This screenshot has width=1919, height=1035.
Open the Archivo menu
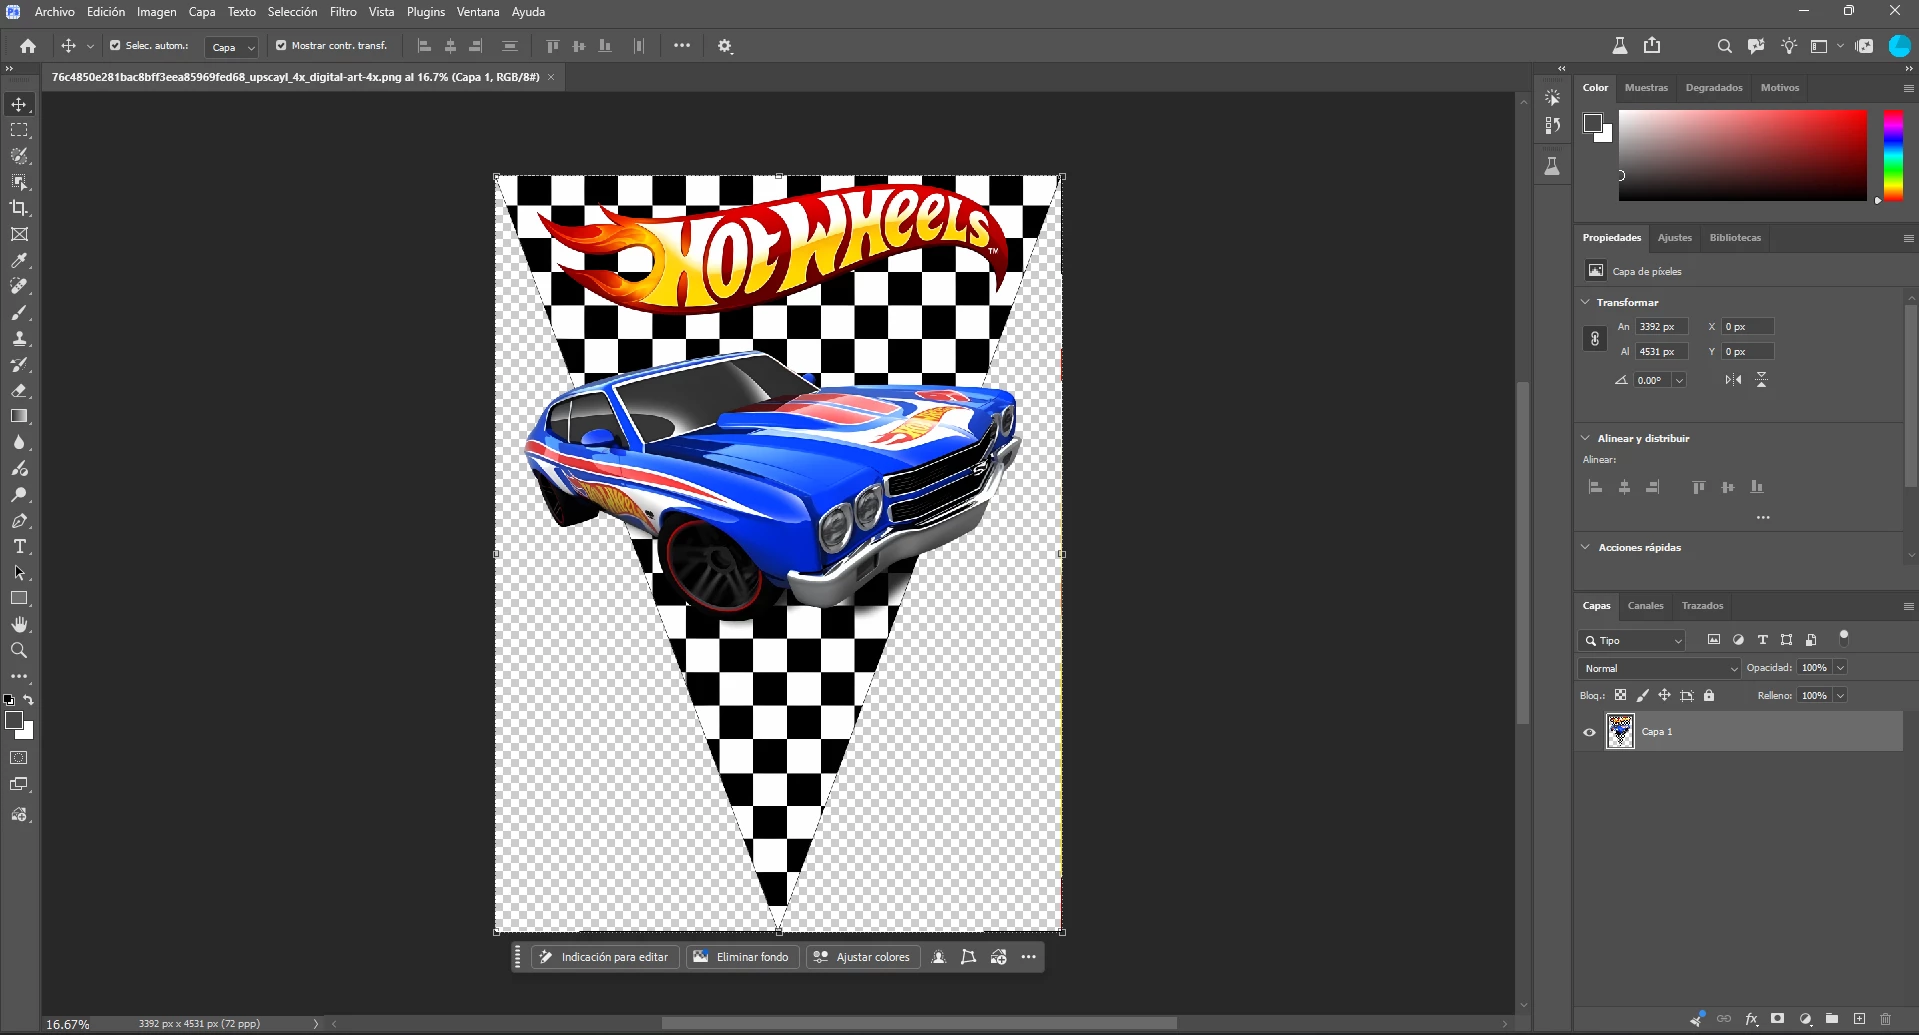click(x=55, y=12)
